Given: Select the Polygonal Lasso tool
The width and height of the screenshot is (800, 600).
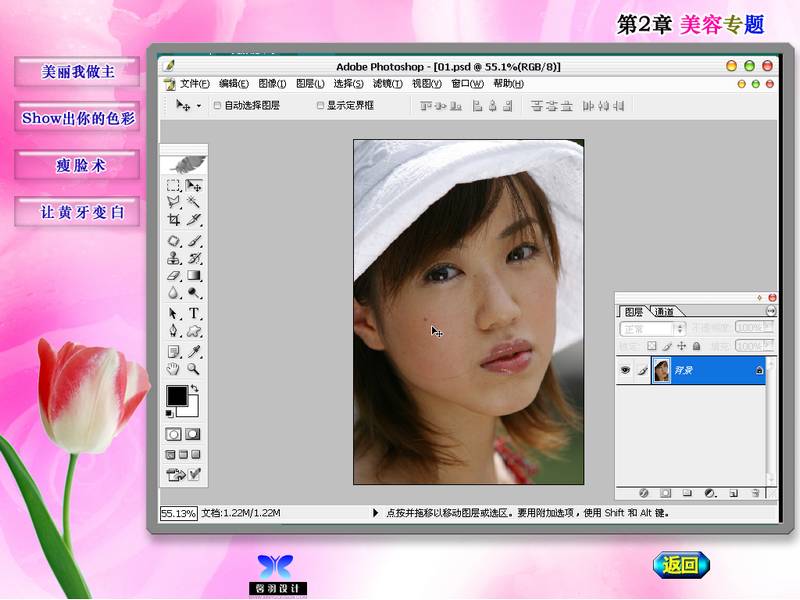Looking at the screenshot, I should [x=173, y=203].
